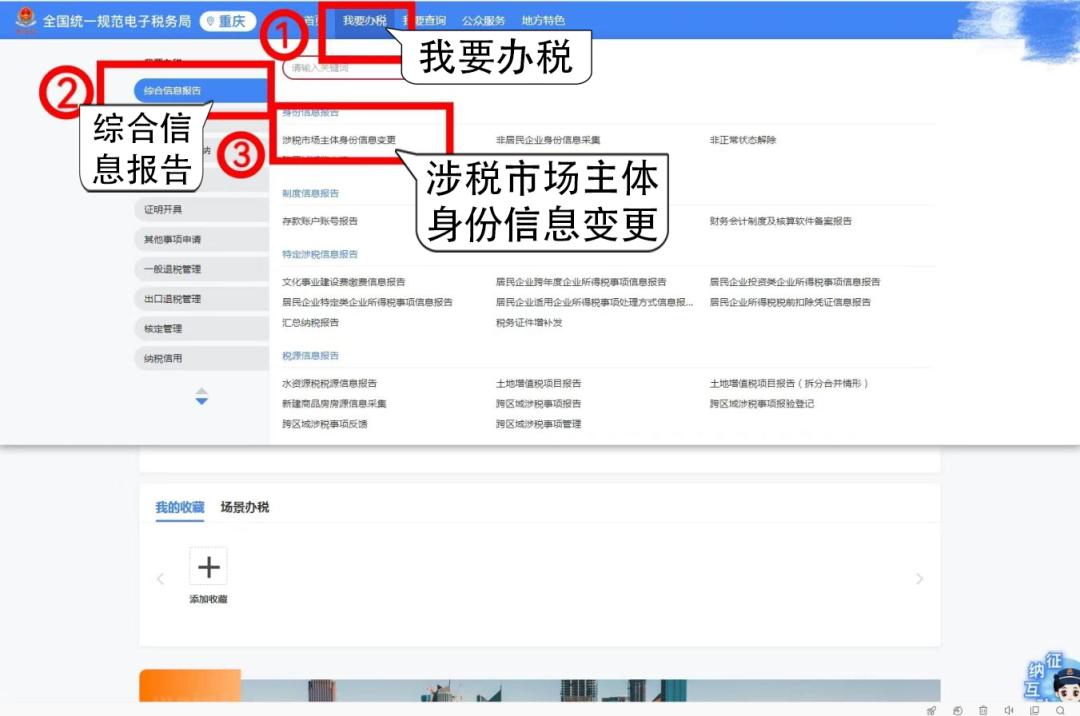Open the 公众服务 top menu
Viewport: 1080px width, 716px height.
click(x=483, y=21)
